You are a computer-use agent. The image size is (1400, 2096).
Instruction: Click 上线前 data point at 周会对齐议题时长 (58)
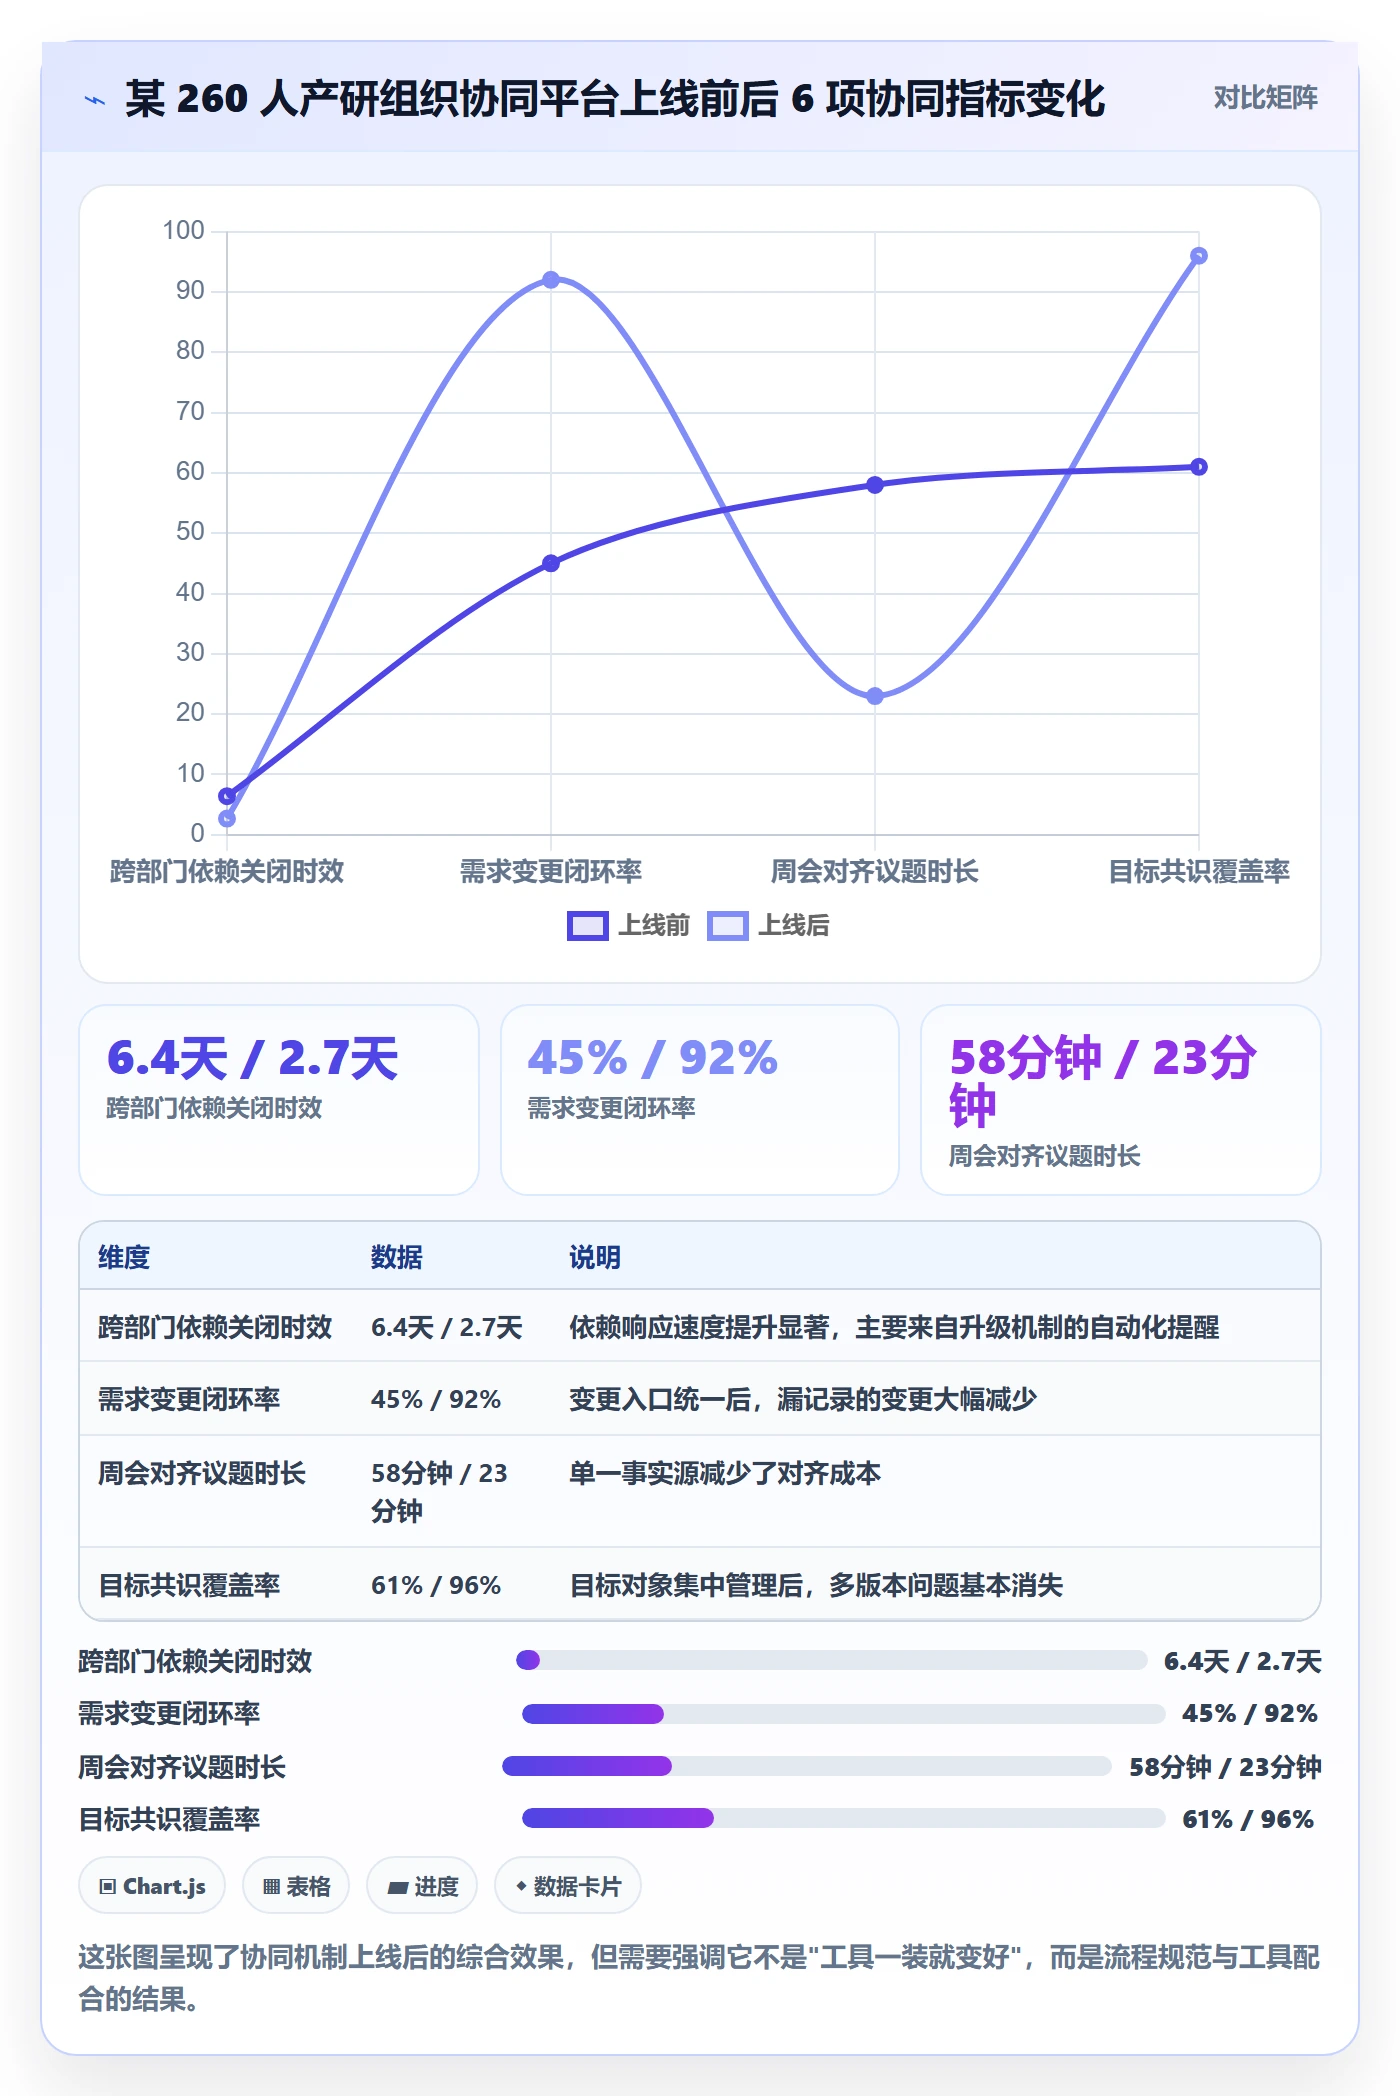point(875,485)
